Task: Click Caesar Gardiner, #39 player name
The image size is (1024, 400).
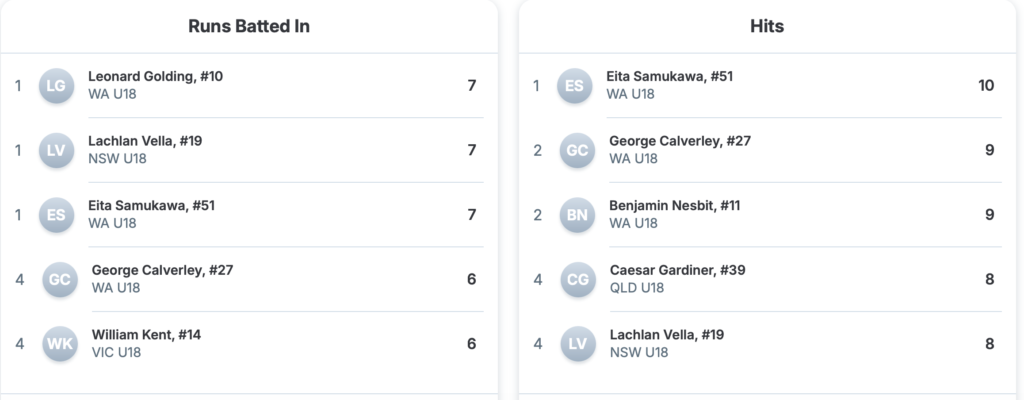Action: click(x=677, y=270)
